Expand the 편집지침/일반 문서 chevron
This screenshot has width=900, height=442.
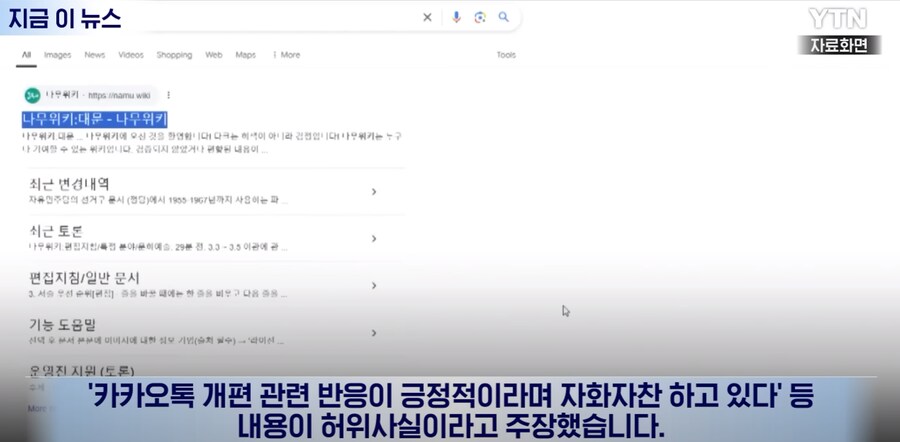point(373,286)
